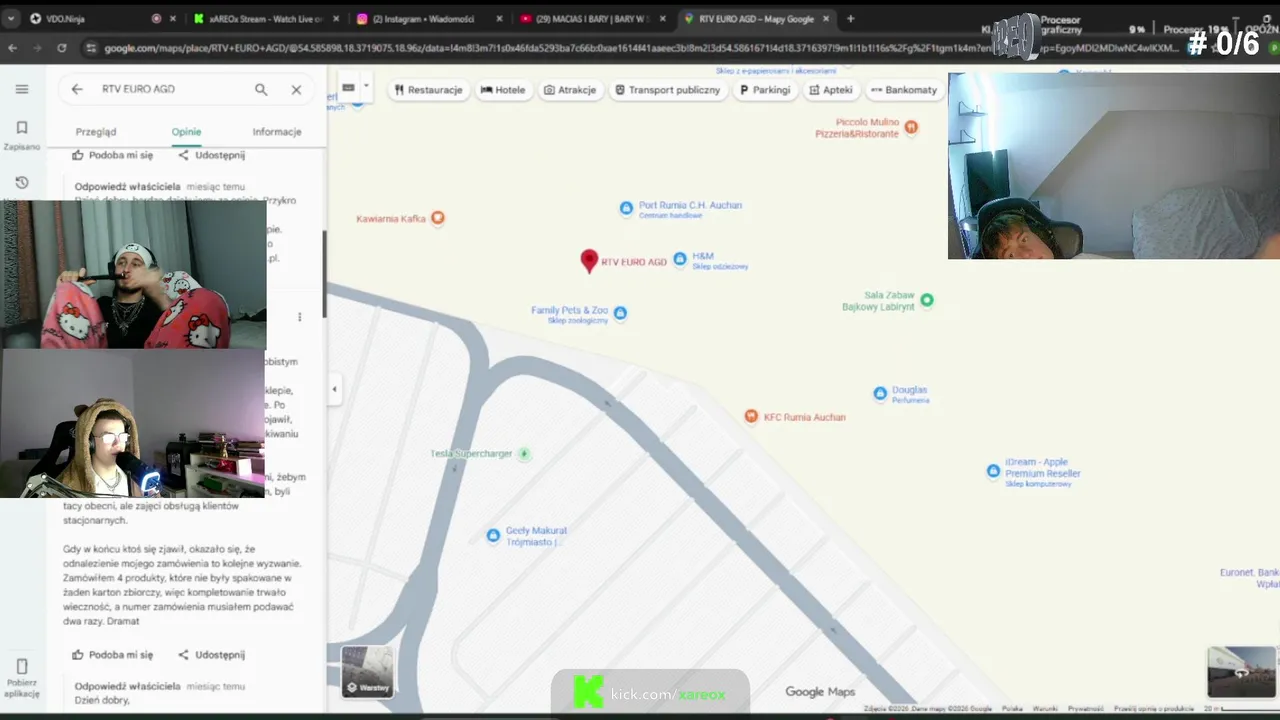Click the magnifier search icon

point(261,89)
